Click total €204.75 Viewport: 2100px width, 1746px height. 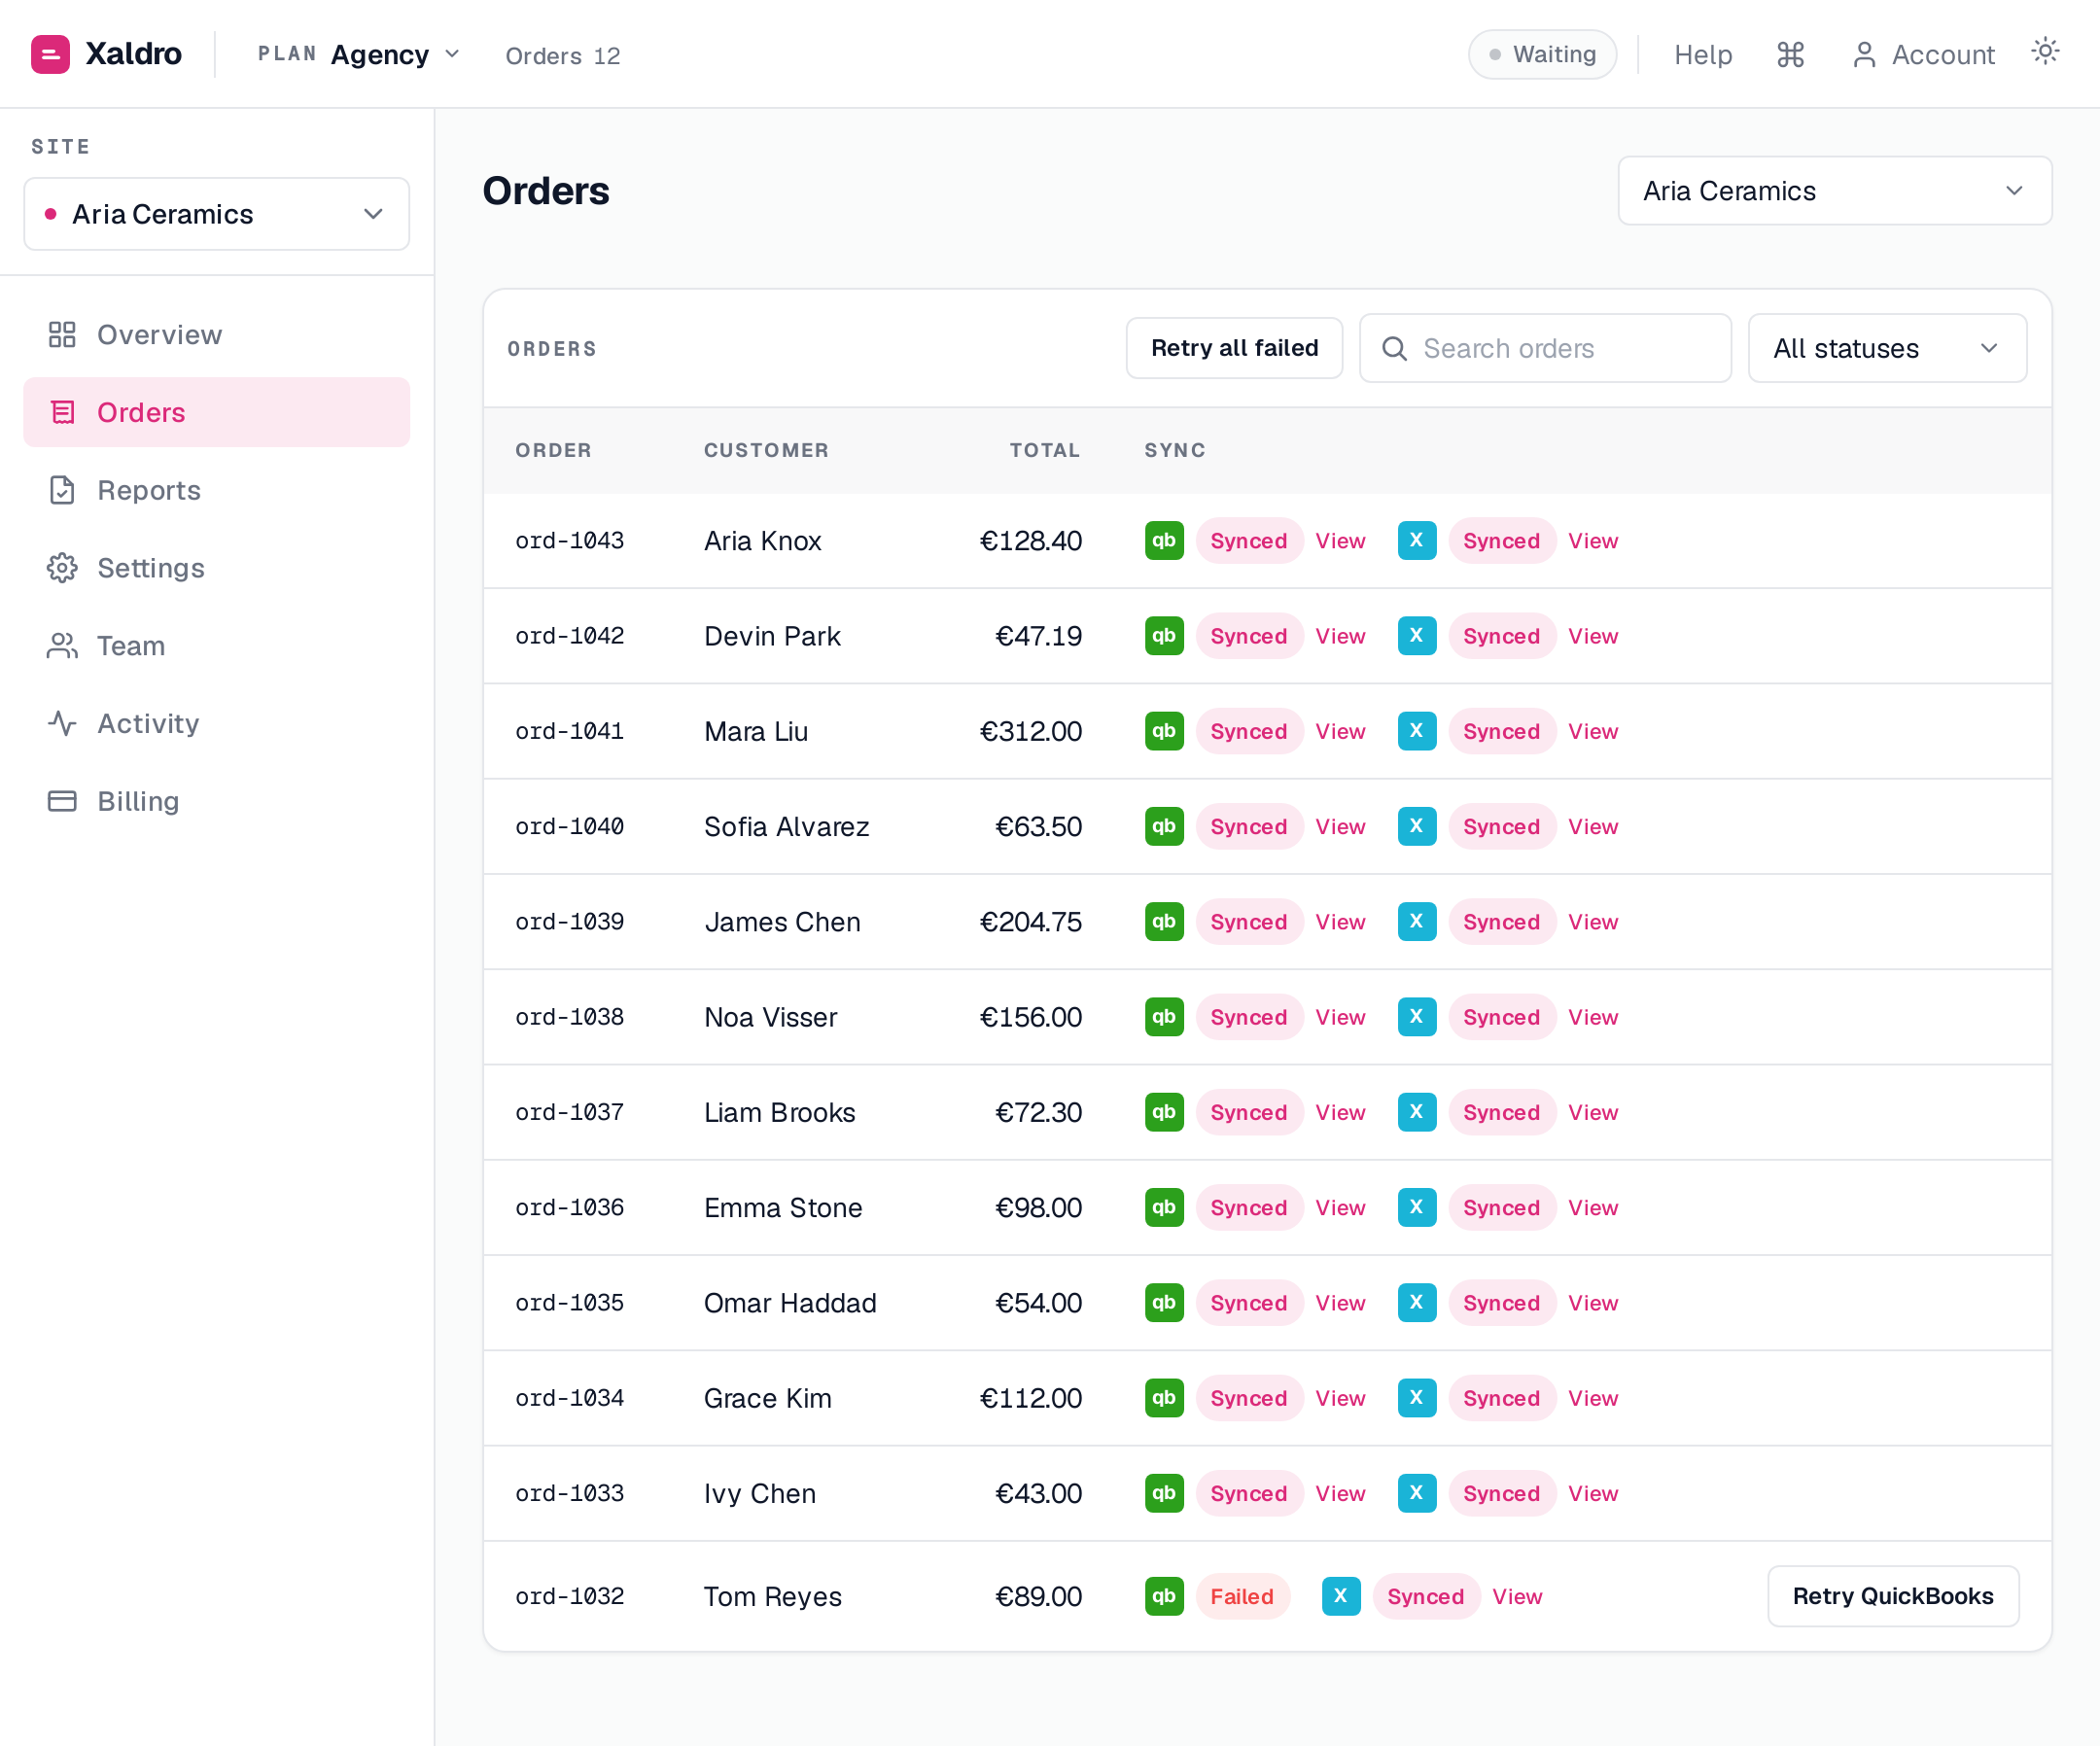tap(1030, 922)
